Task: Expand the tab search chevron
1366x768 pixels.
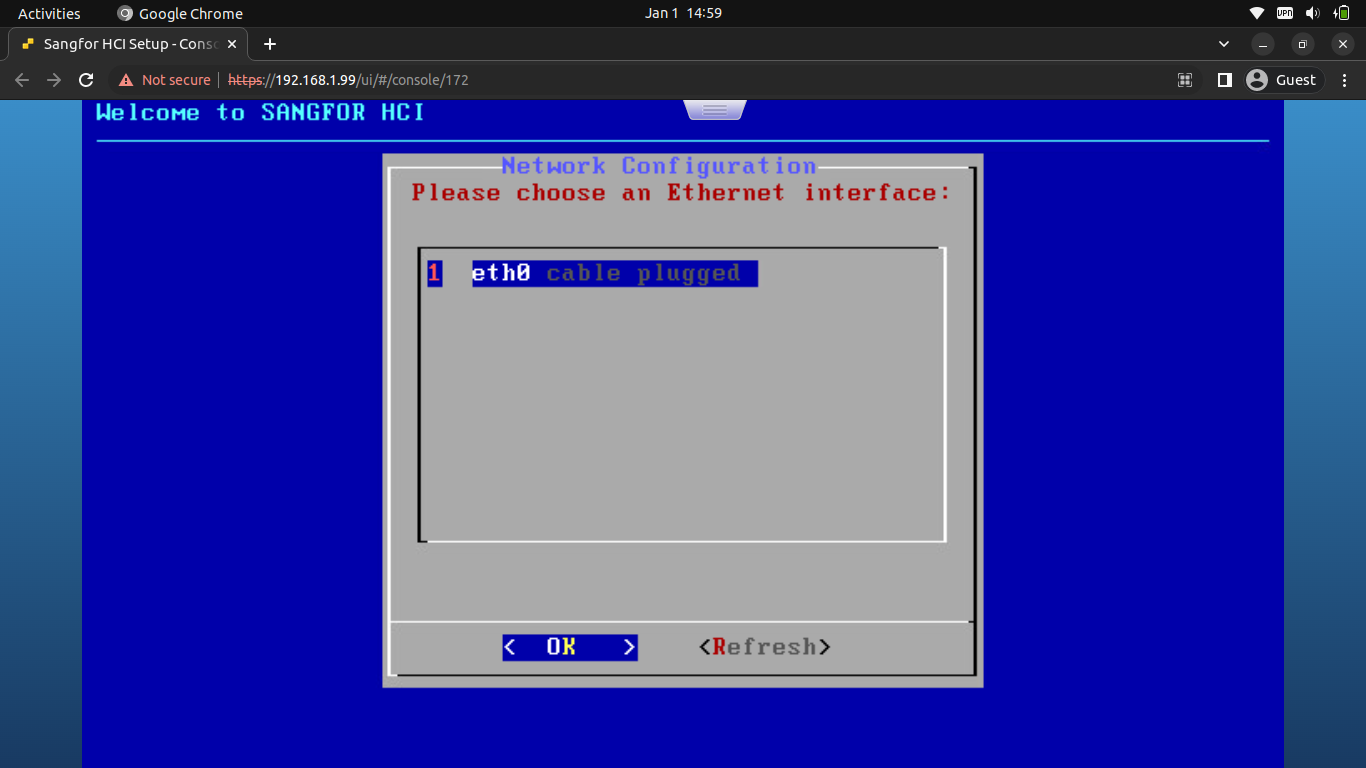Action: click(x=1224, y=44)
